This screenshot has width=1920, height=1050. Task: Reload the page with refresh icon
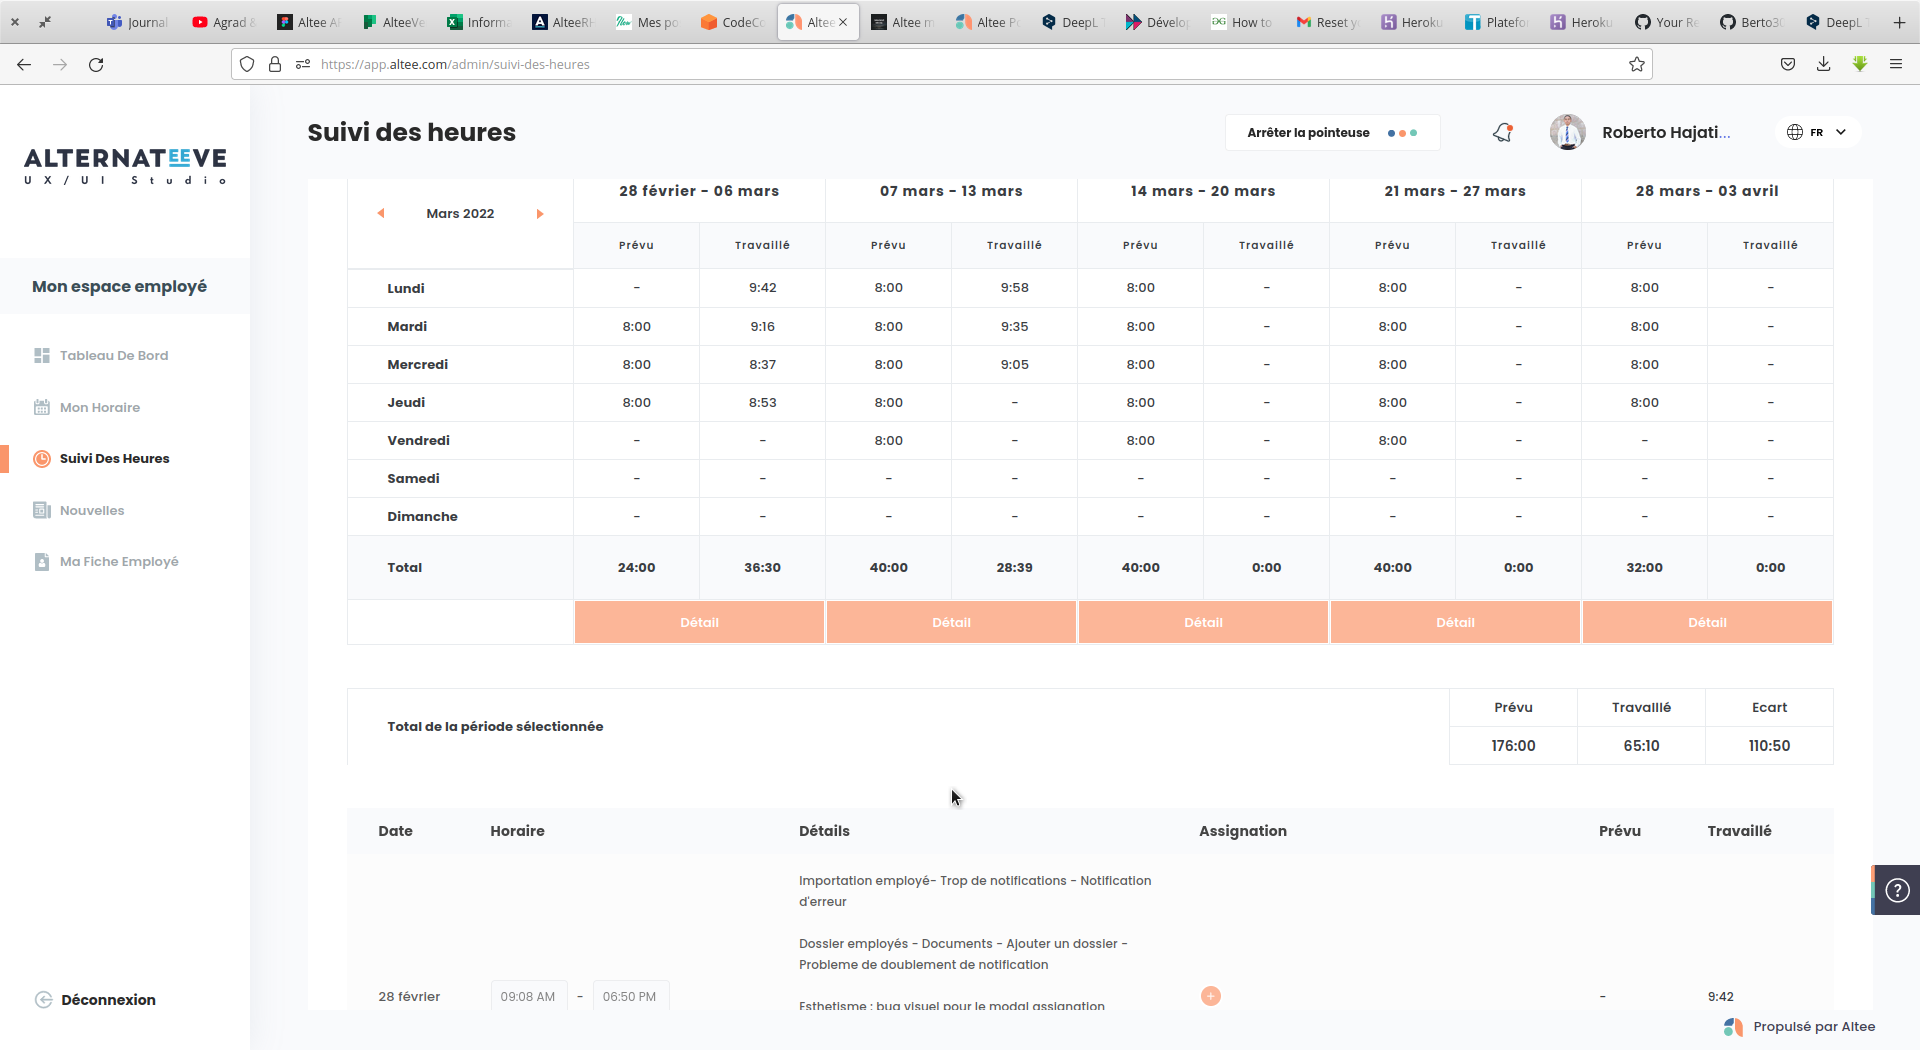(x=96, y=64)
